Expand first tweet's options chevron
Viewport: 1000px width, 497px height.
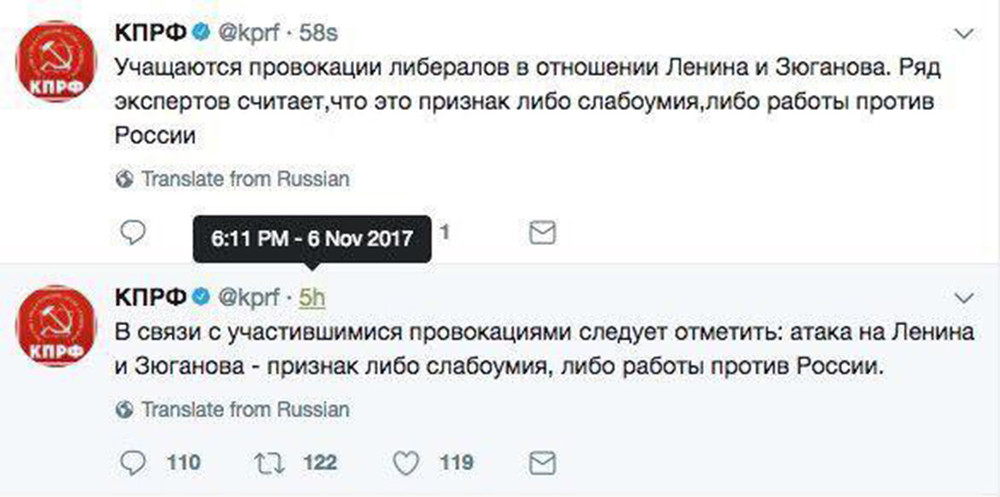[x=966, y=33]
